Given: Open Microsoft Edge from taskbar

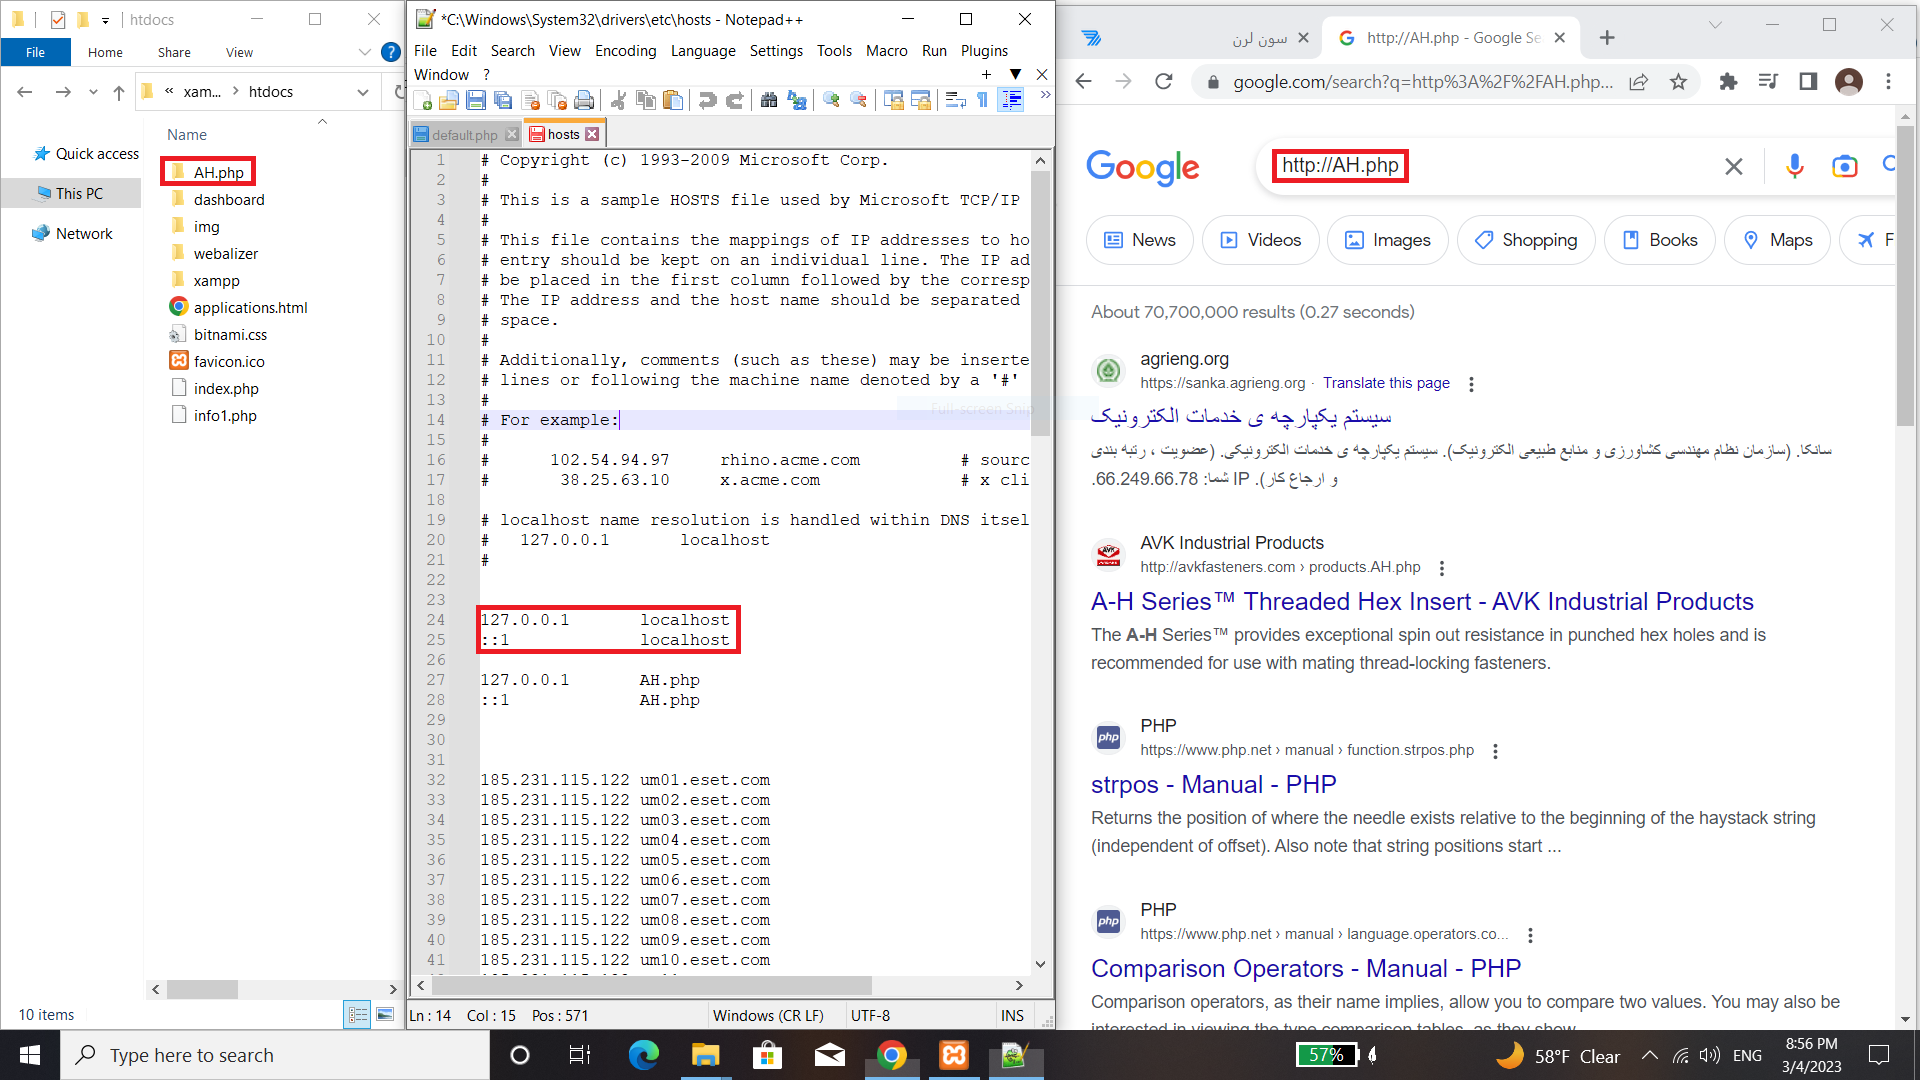Looking at the screenshot, I should (x=643, y=1055).
